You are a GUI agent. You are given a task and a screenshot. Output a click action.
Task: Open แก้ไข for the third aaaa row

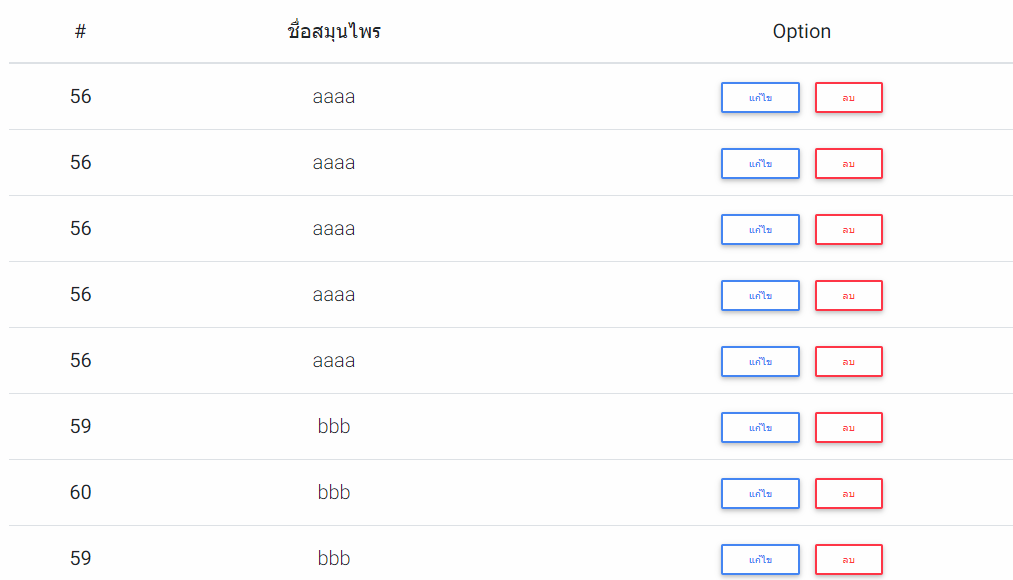point(760,229)
